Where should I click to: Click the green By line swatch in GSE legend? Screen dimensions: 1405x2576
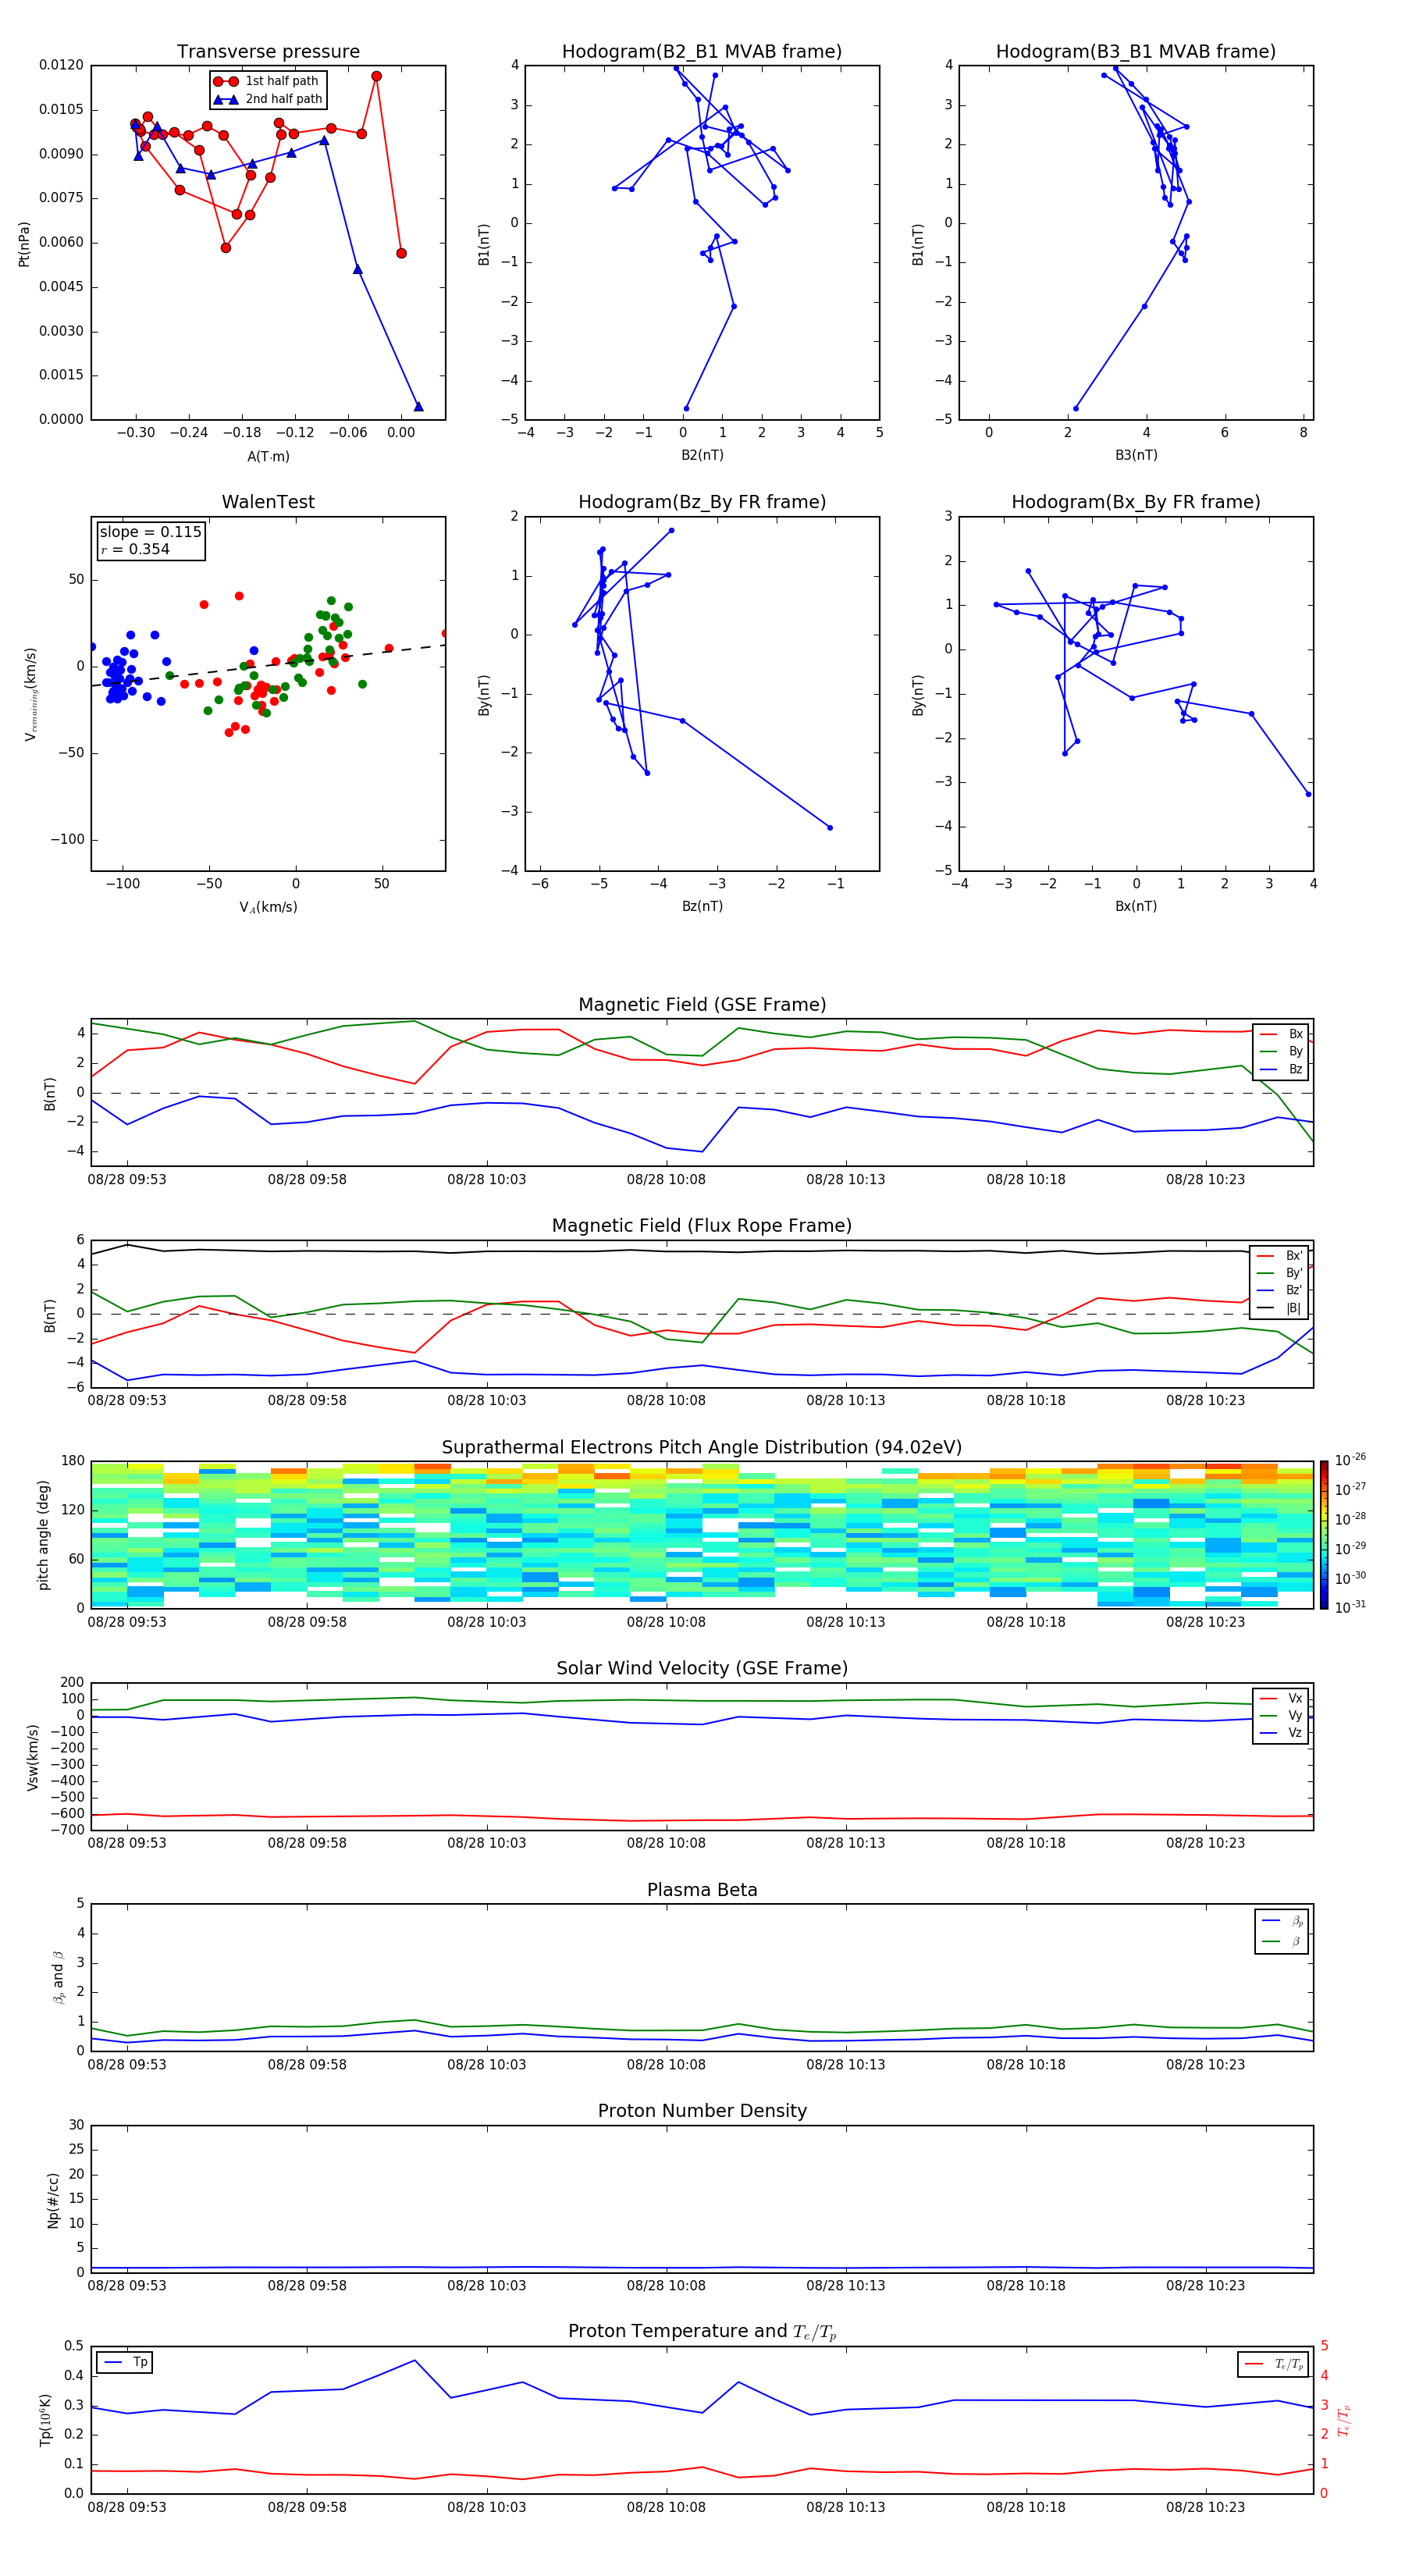coord(1268,1052)
